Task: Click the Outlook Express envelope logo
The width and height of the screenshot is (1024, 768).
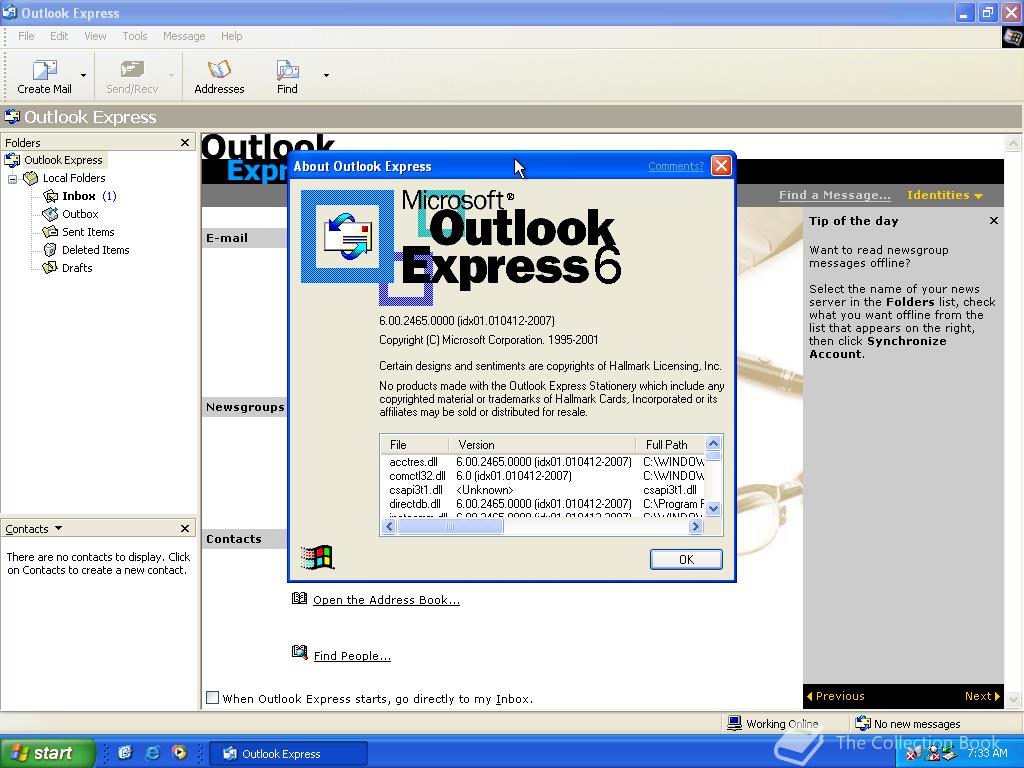Action: click(347, 236)
